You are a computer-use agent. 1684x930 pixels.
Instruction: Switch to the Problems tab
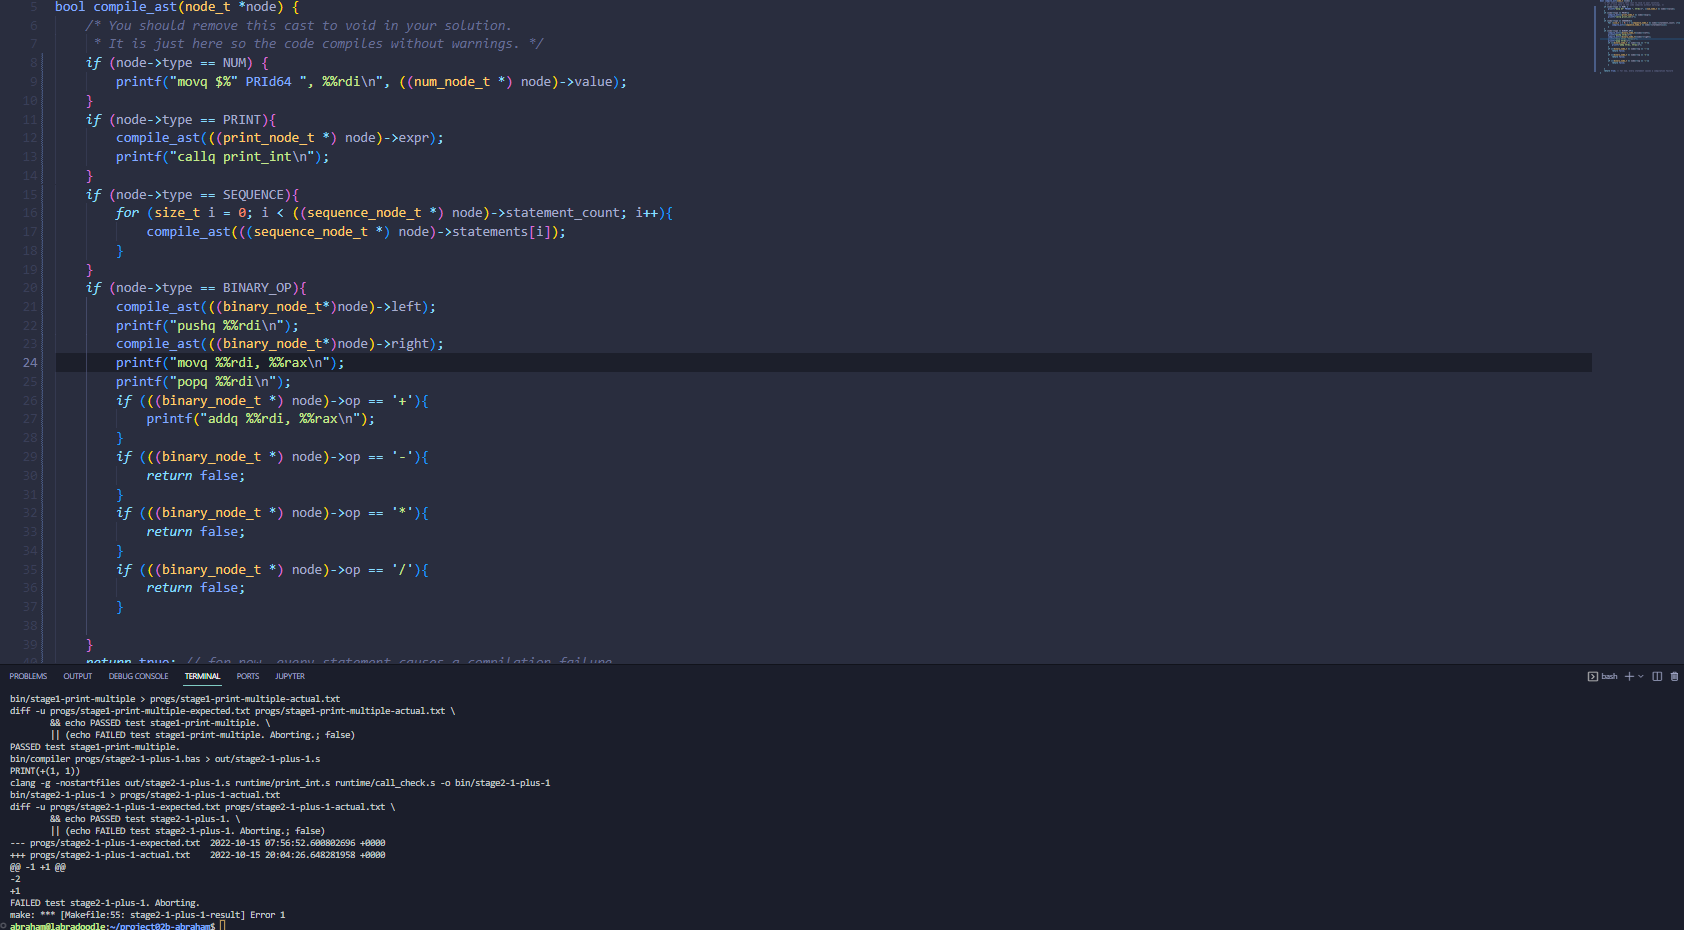coord(28,677)
